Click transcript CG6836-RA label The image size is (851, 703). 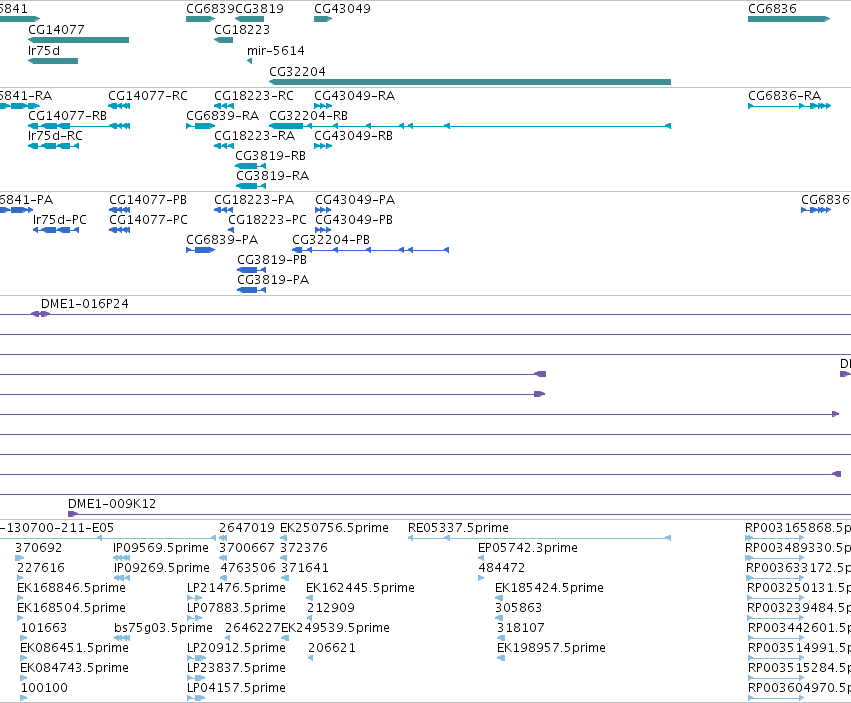tap(784, 96)
